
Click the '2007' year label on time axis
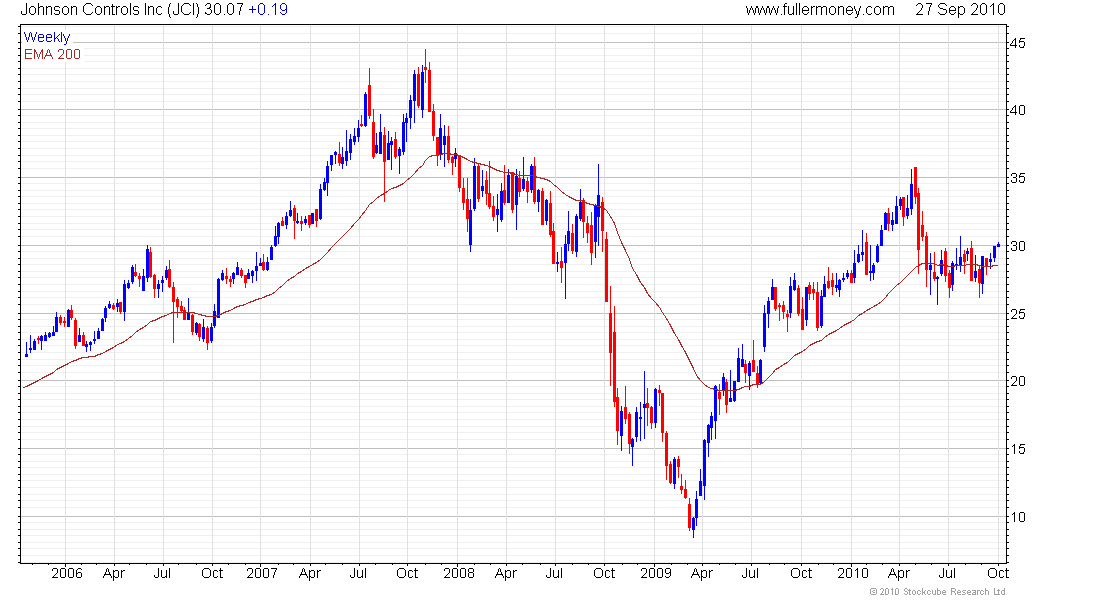click(x=262, y=573)
